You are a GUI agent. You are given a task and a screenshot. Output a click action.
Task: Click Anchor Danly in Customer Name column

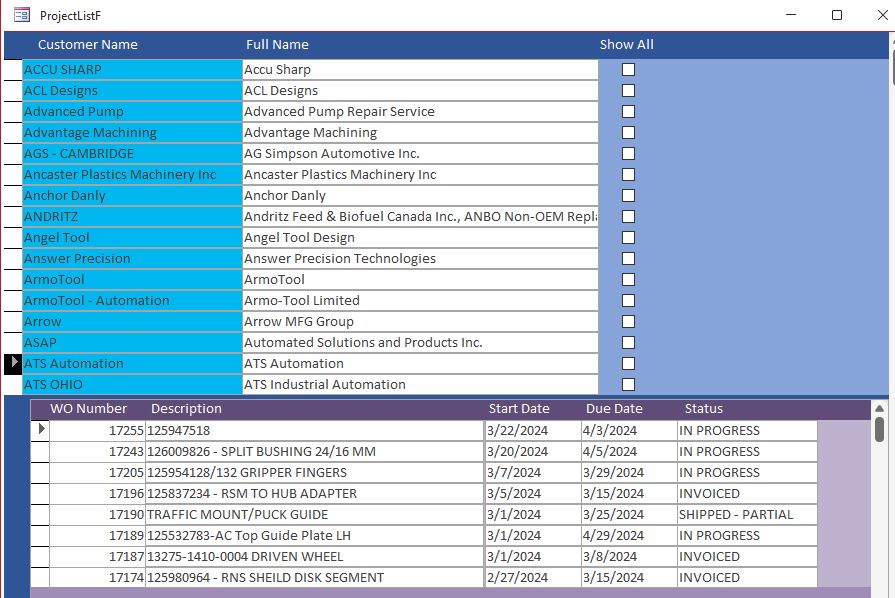[x=132, y=196]
